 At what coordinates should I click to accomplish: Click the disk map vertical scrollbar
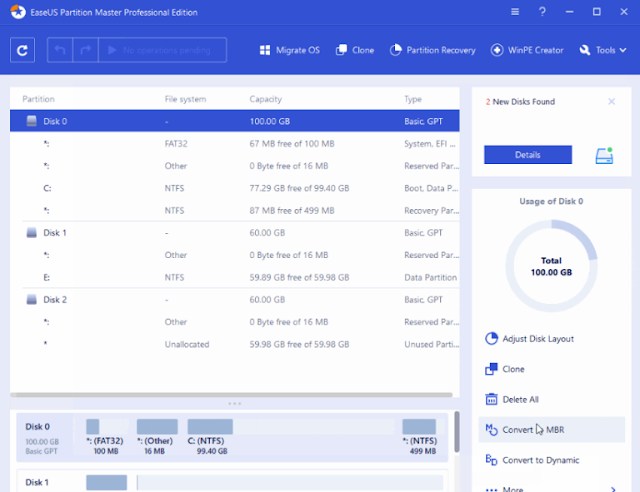click(x=457, y=432)
